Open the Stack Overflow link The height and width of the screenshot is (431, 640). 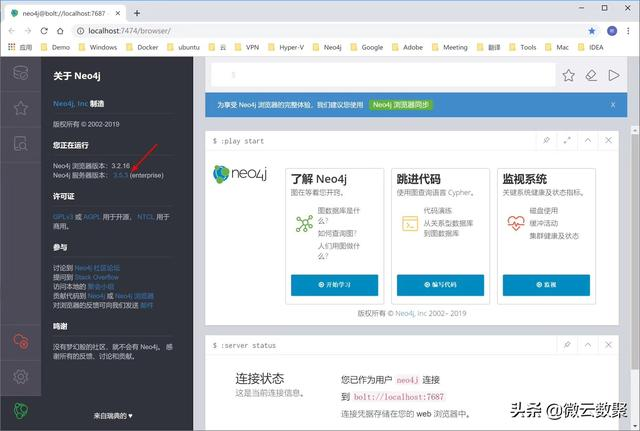97,277
